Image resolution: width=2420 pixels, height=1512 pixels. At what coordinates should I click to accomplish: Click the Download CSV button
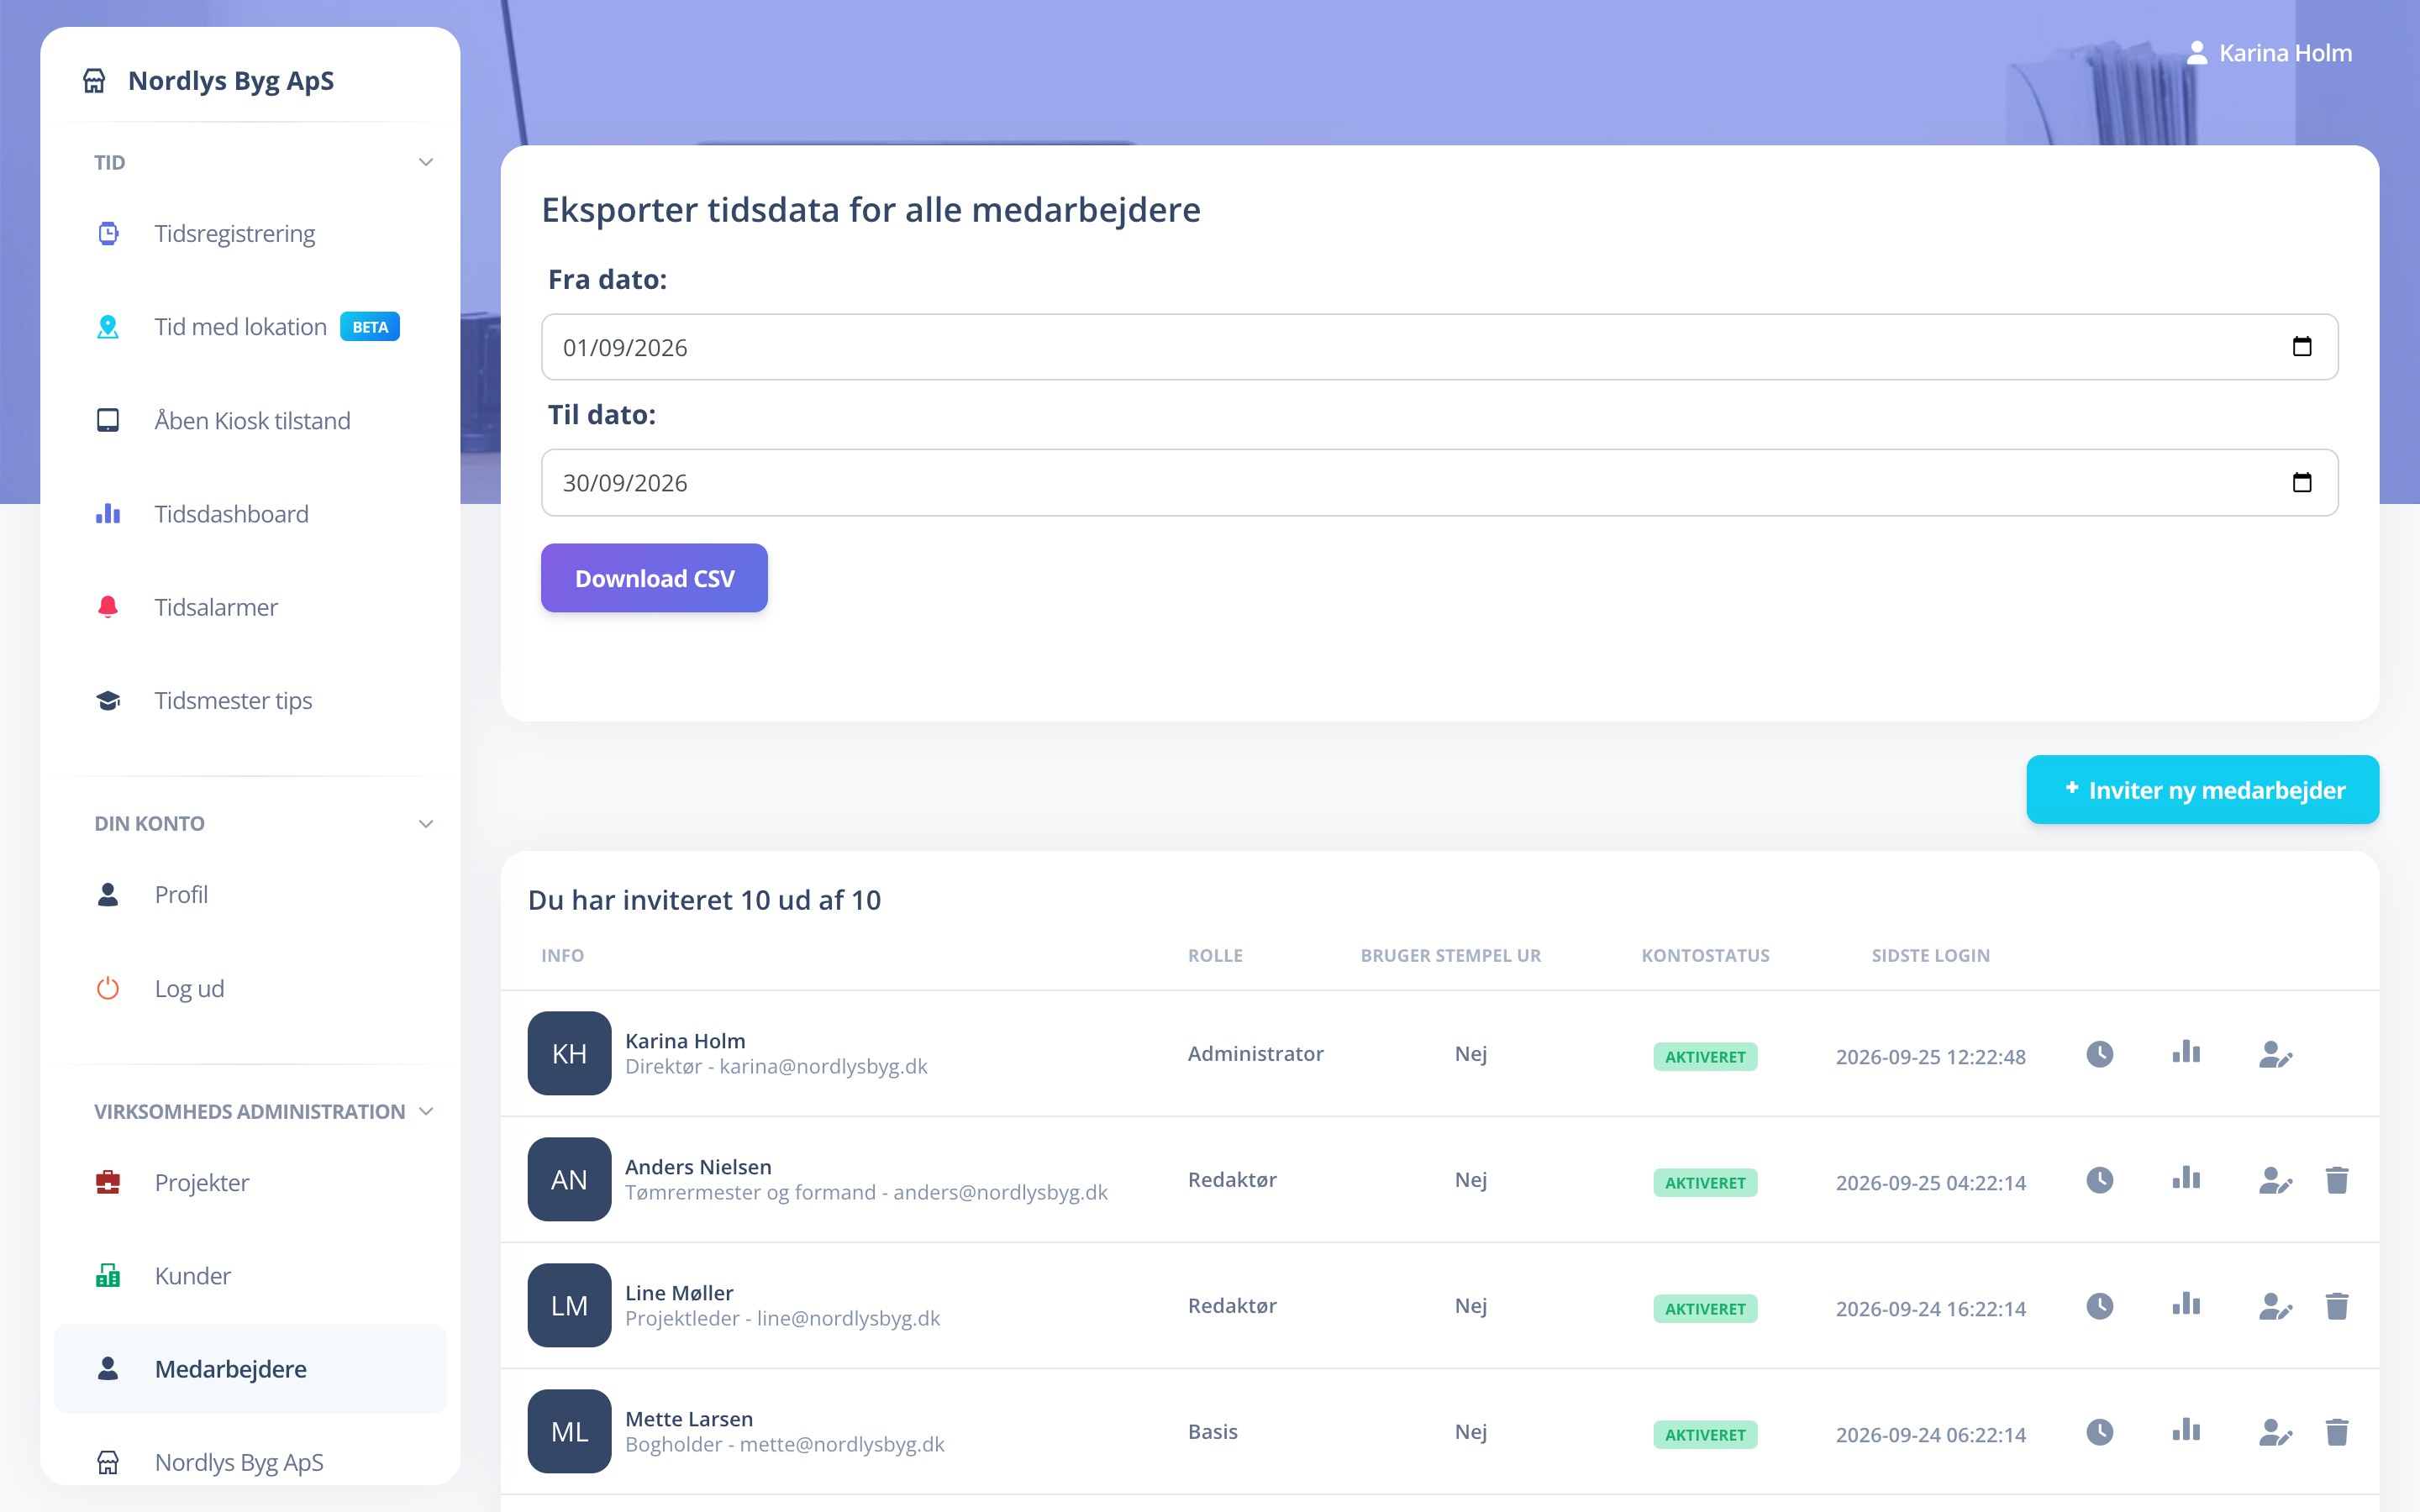tap(654, 578)
